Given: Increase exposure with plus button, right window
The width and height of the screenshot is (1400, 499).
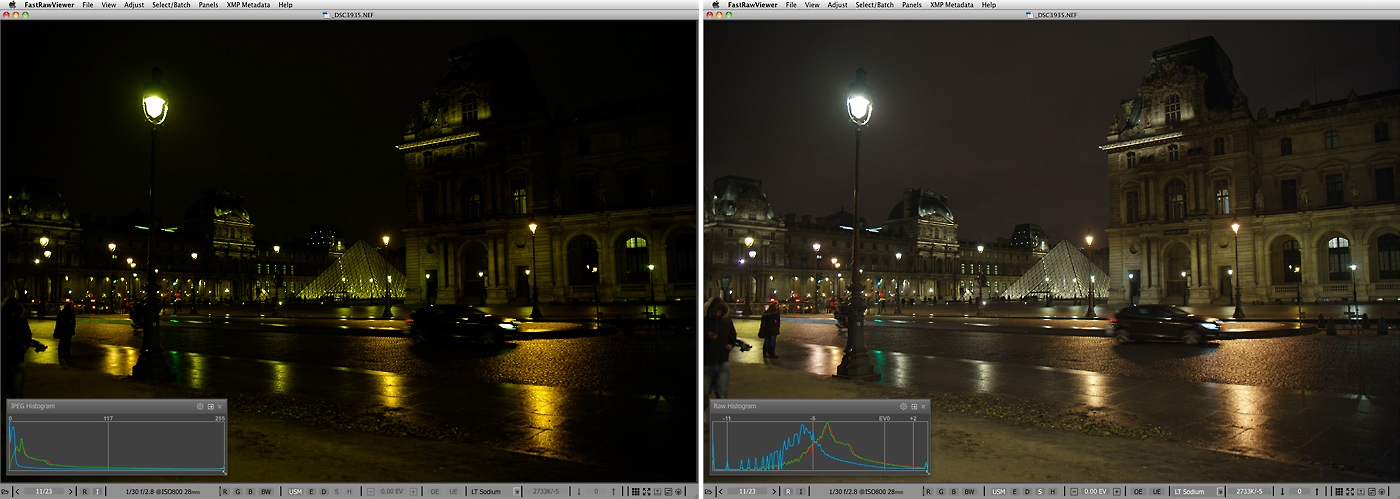Looking at the screenshot, I should tap(1114, 492).
